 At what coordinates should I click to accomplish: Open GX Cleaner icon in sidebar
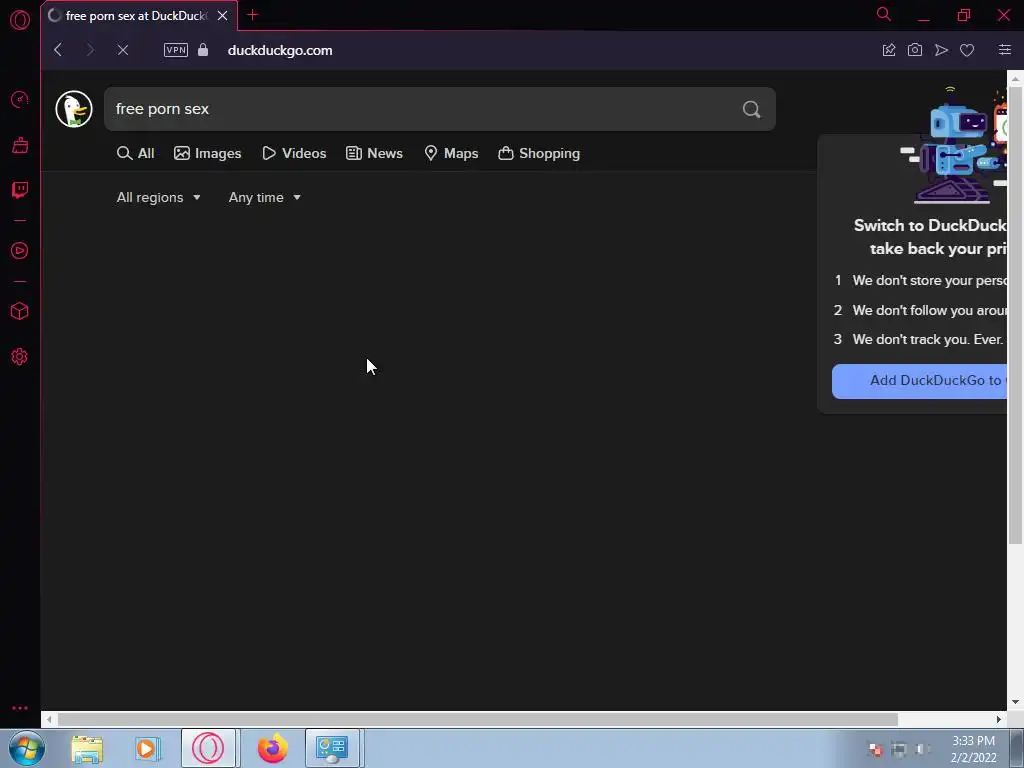[x=20, y=145]
